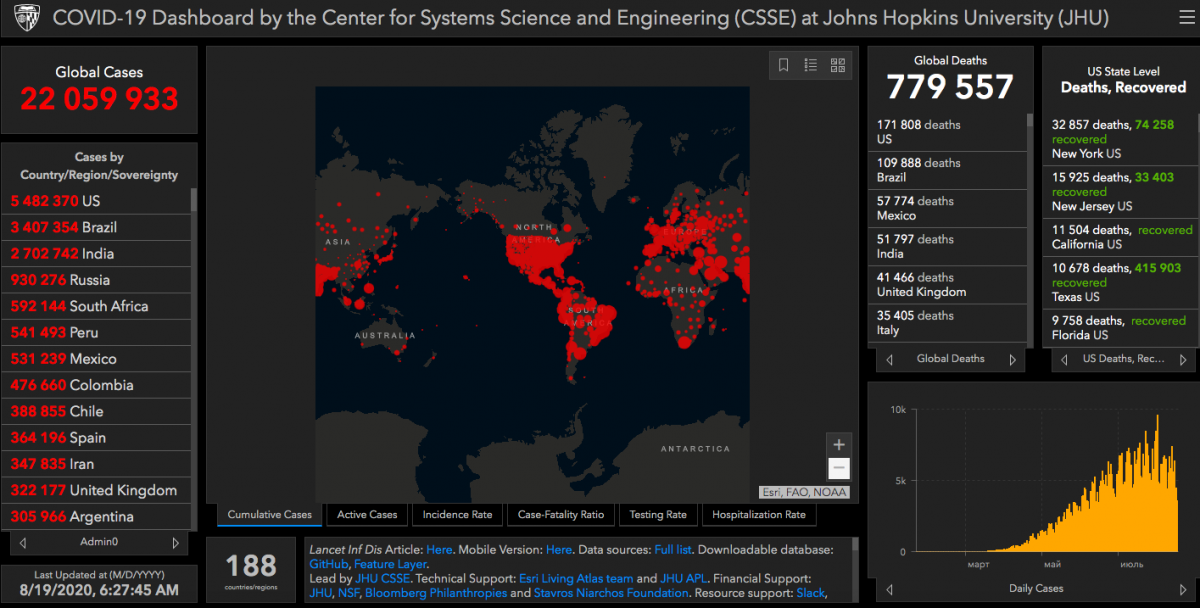Select the New Jersey US state row
This screenshot has width=1200, height=608.
tap(1120, 192)
